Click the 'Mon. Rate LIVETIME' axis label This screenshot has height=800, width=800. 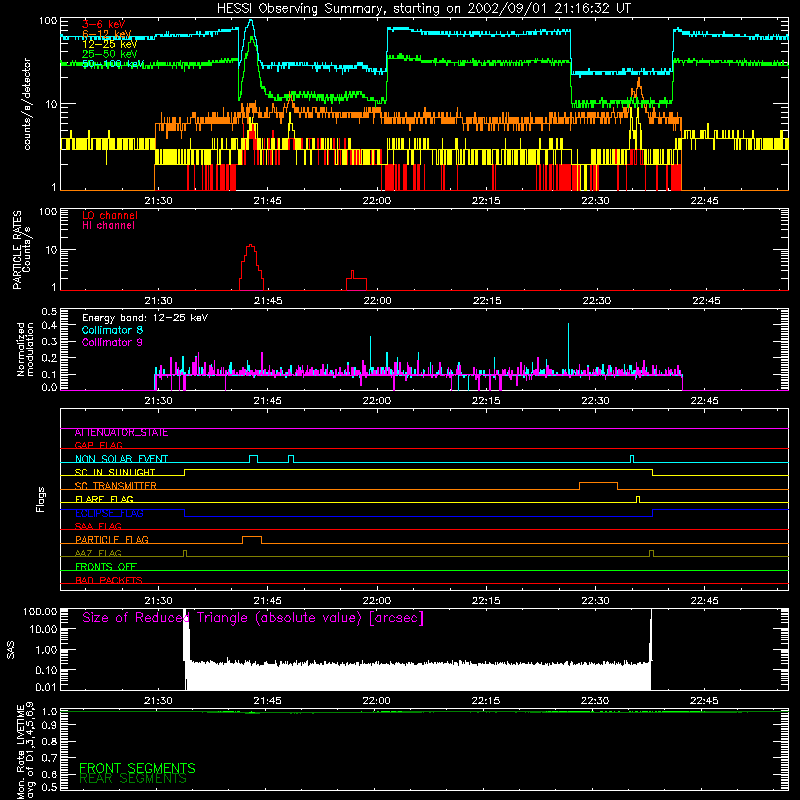click(21, 751)
